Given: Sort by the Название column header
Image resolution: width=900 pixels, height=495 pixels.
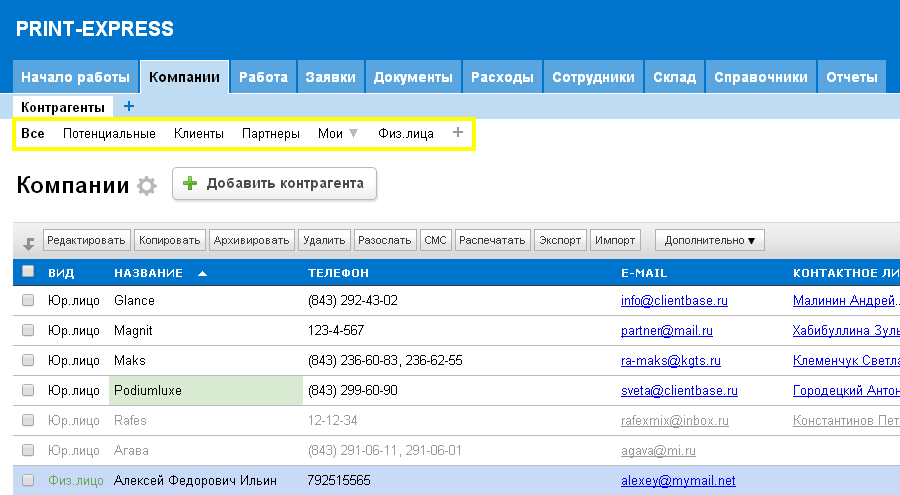Looking at the screenshot, I should click(x=147, y=273).
